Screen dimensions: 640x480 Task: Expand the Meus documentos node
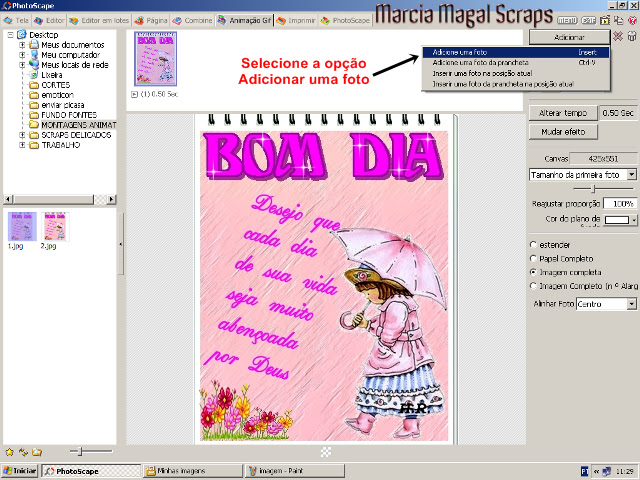tap(22, 45)
